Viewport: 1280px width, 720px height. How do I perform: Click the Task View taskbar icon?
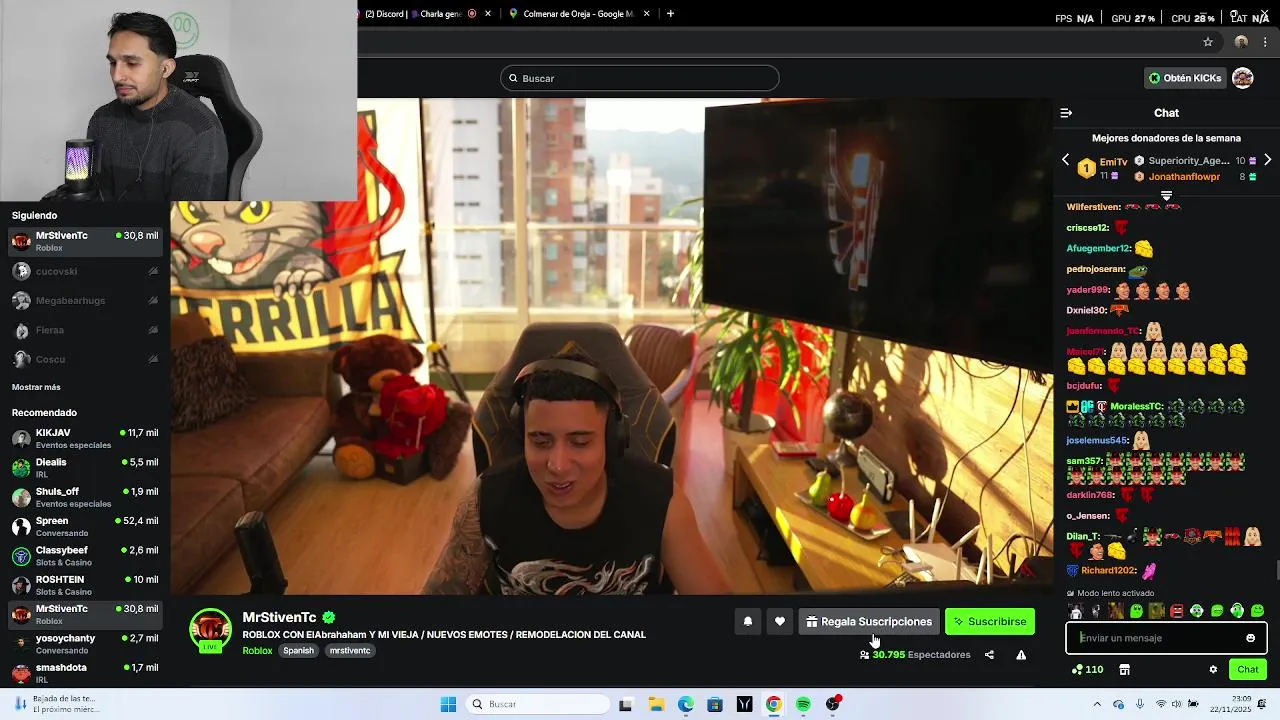(x=626, y=704)
